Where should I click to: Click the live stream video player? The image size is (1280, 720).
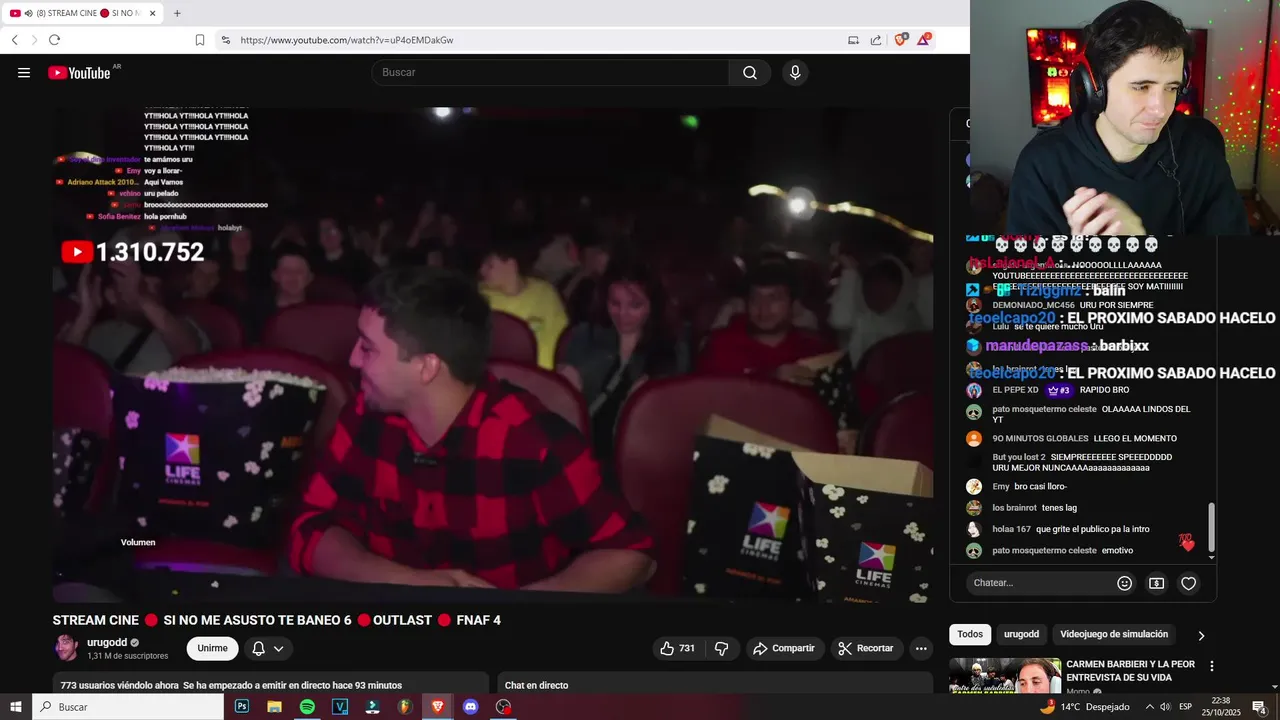[x=493, y=355]
